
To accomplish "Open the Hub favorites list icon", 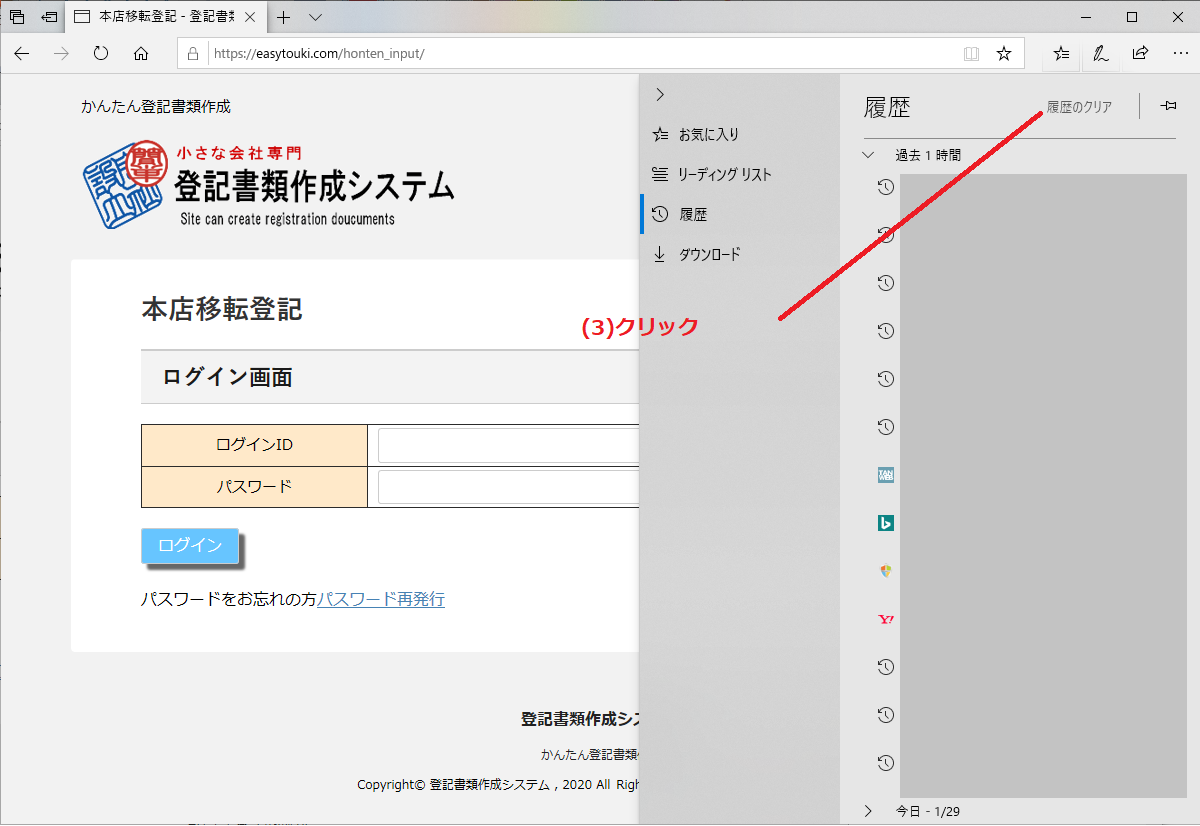I will 1061,53.
